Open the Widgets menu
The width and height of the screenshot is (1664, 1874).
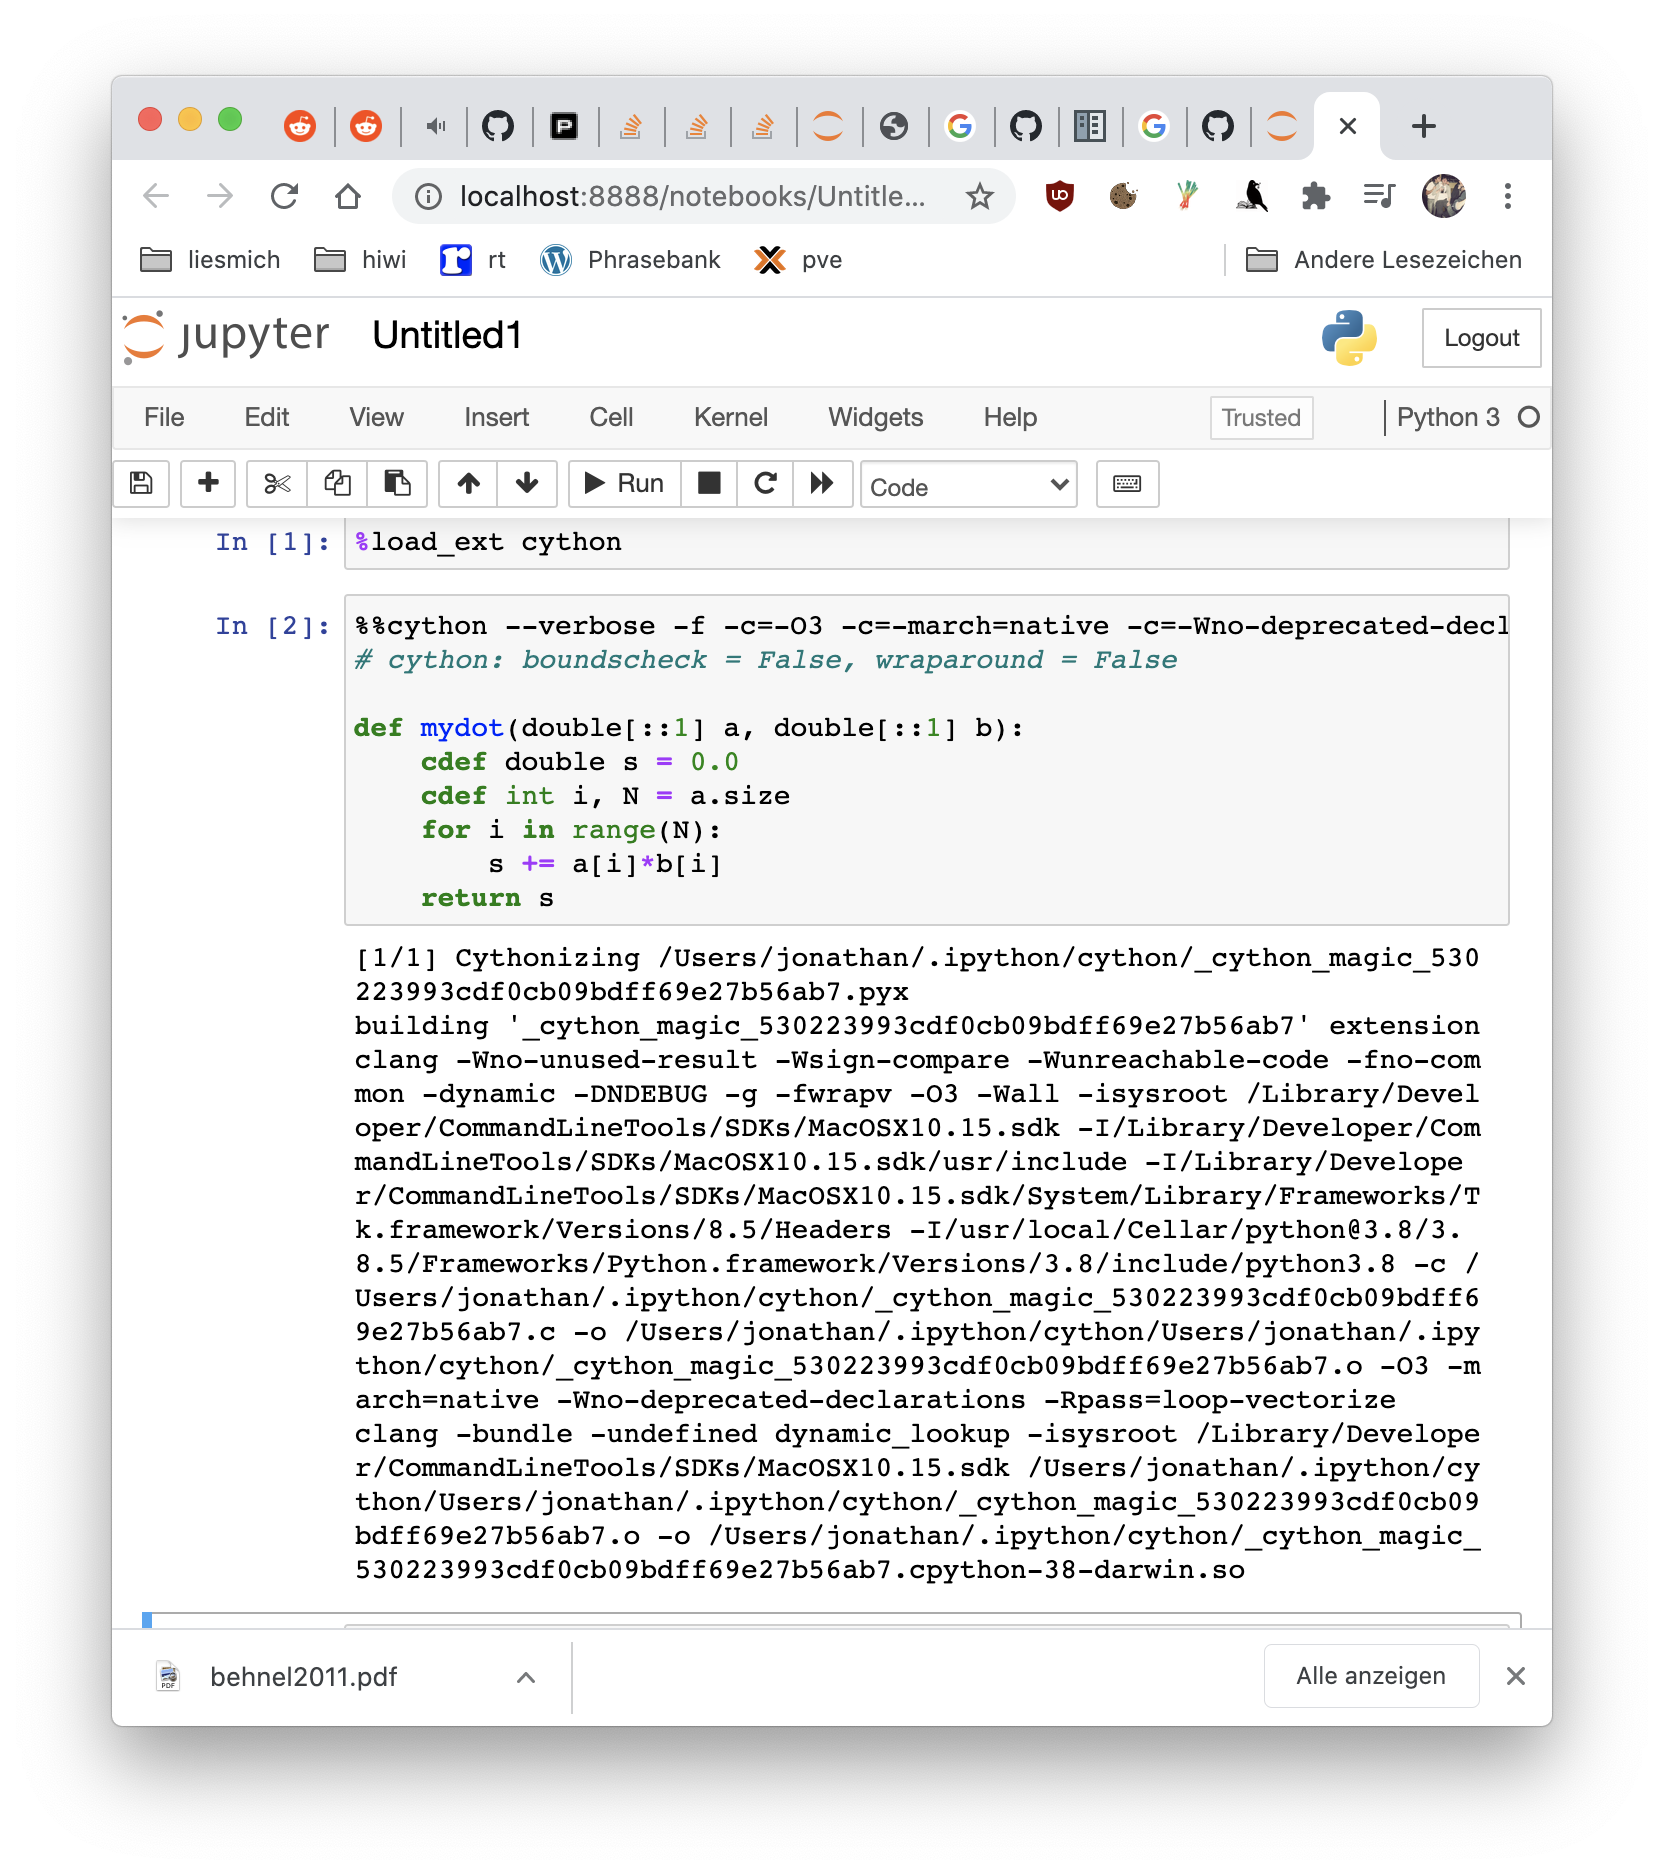pyautogui.click(x=875, y=417)
